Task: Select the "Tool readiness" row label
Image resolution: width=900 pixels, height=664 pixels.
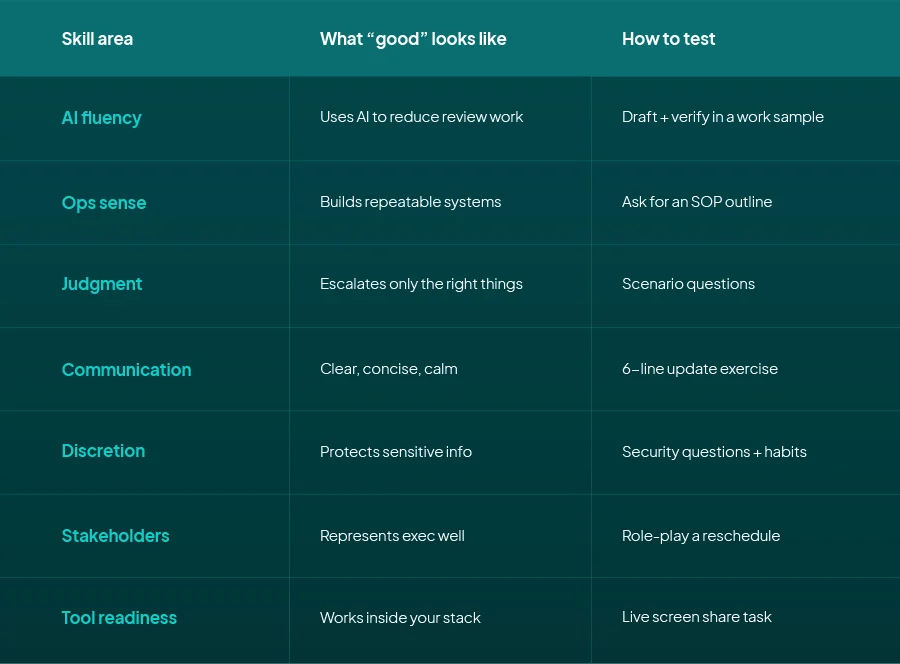Action: pos(119,618)
